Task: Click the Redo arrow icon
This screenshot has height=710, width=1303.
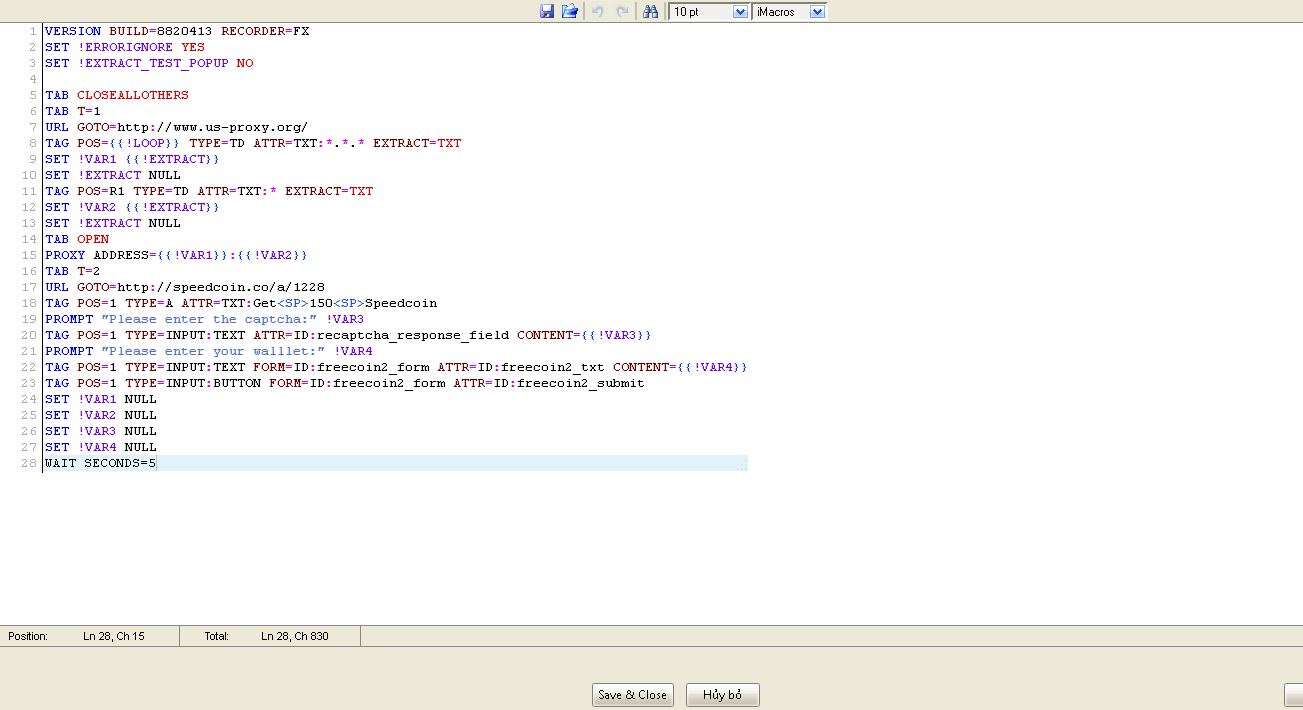Action: pos(622,11)
